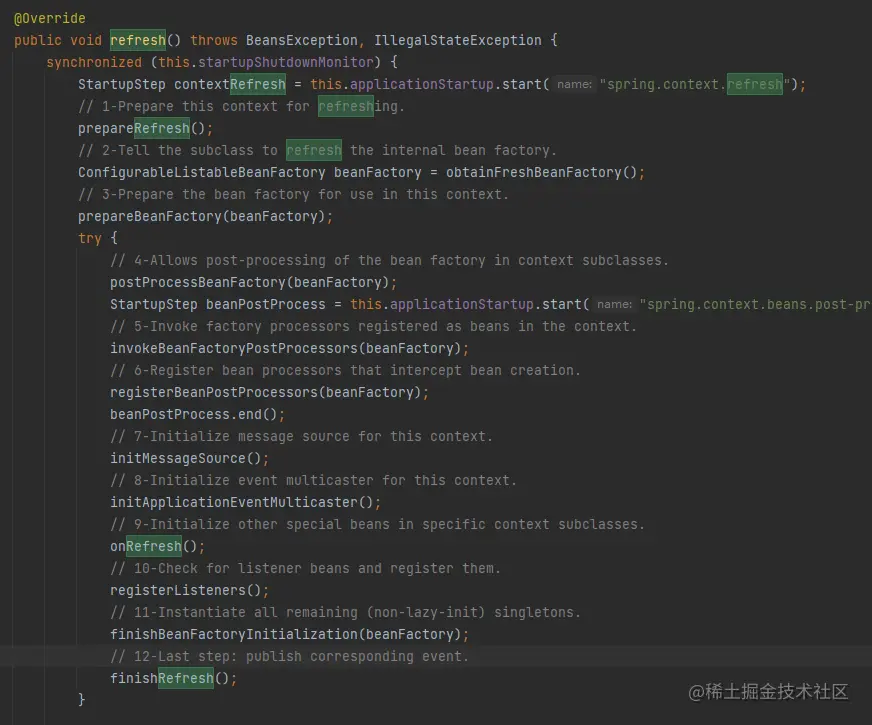Click the 'name:' hint before "spring.context.beans.post-pr"
The image size is (872, 725).
coord(614,305)
